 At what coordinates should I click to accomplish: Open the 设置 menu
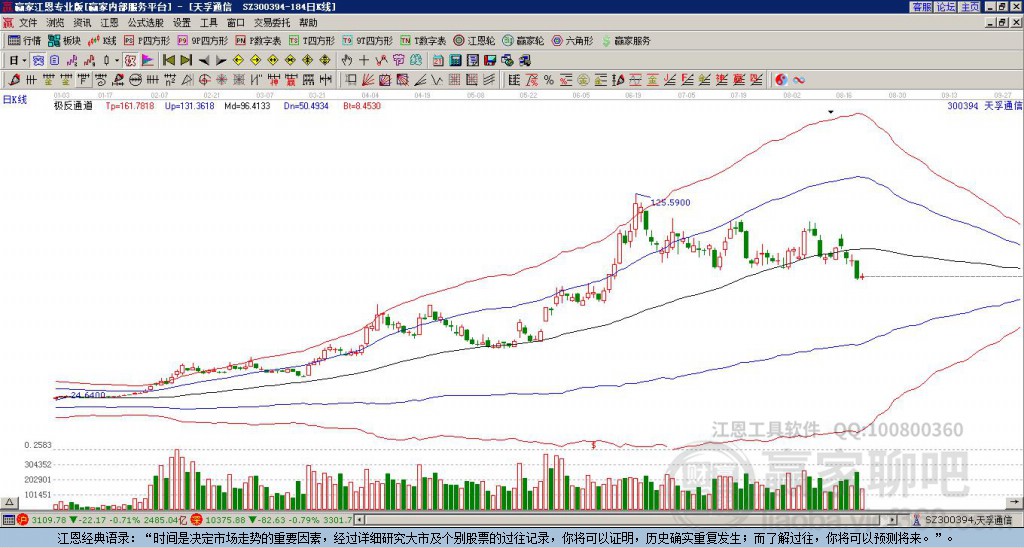click(182, 23)
